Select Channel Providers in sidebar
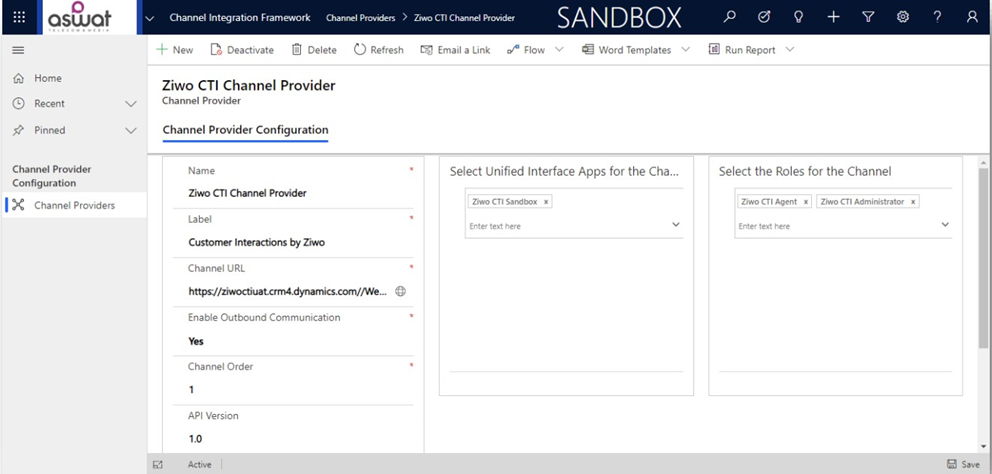Image resolution: width=992 pixels, height=474 pixels. point(73,205)
